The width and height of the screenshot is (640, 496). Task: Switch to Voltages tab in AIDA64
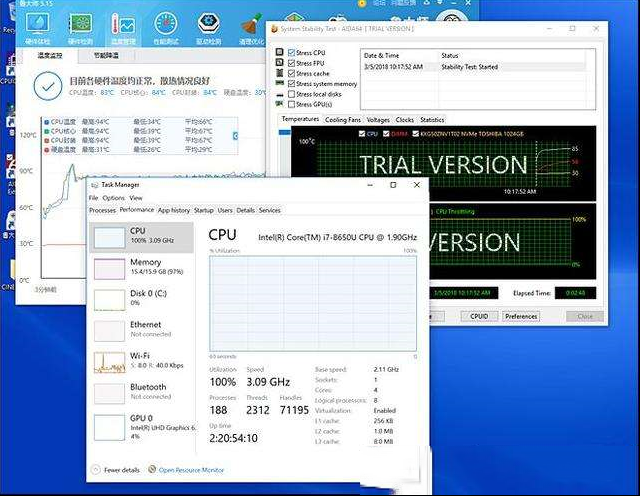click(x=378, y=120)
